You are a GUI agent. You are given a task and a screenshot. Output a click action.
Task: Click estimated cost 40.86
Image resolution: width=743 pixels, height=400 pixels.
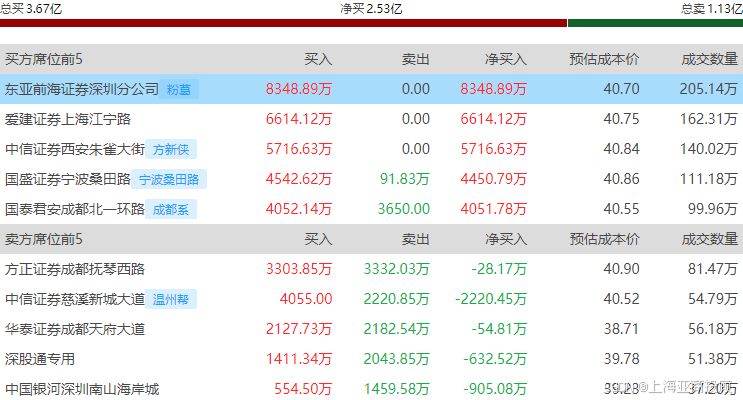point(621,179)
